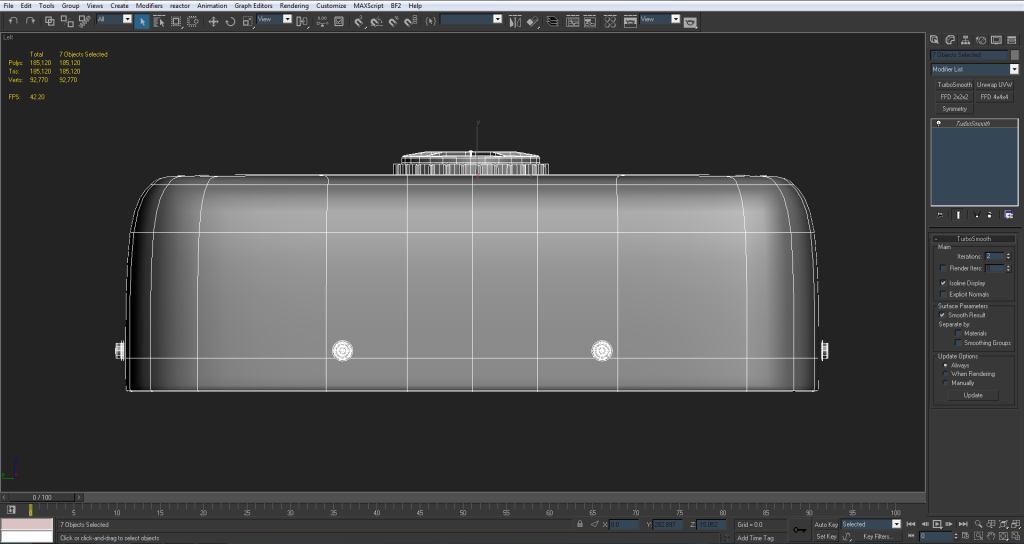Open the Rendering menu
Screen dimensions: 1024x544
coord(294,5)
